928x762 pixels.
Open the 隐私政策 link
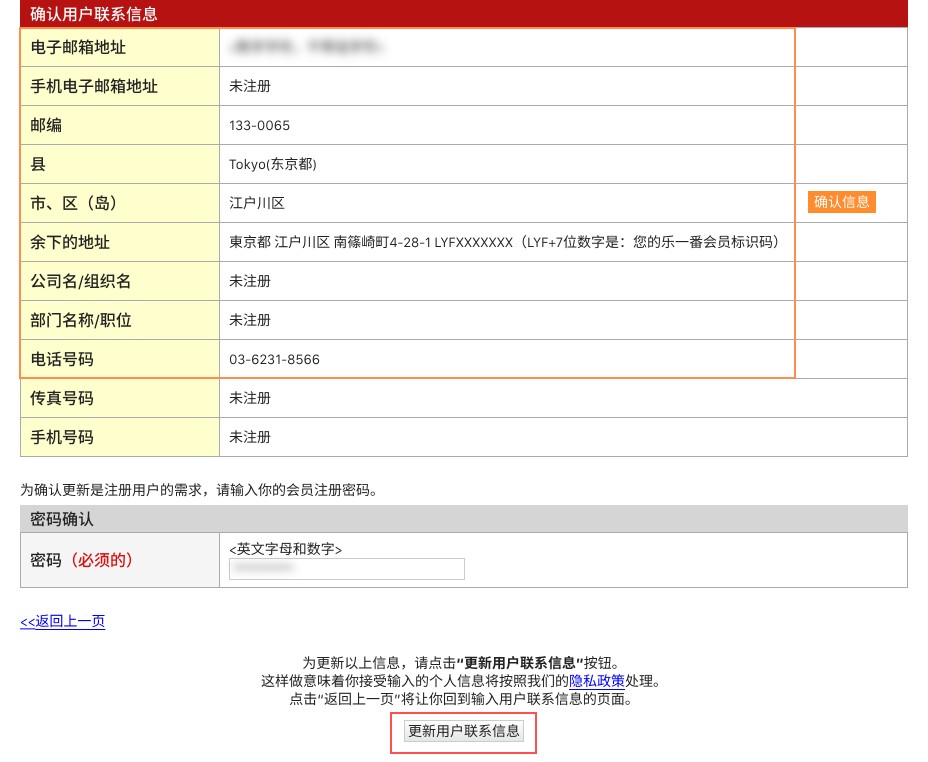(x=597, y=681)
